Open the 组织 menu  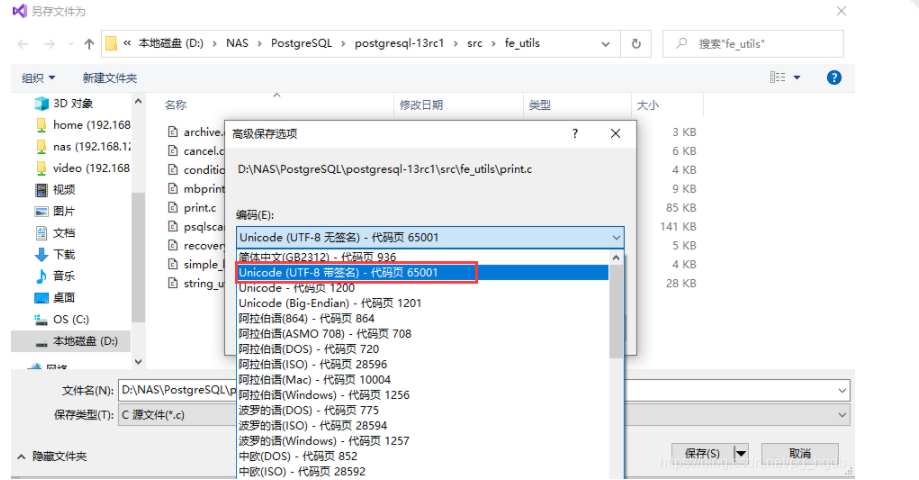tap(39, 78)
